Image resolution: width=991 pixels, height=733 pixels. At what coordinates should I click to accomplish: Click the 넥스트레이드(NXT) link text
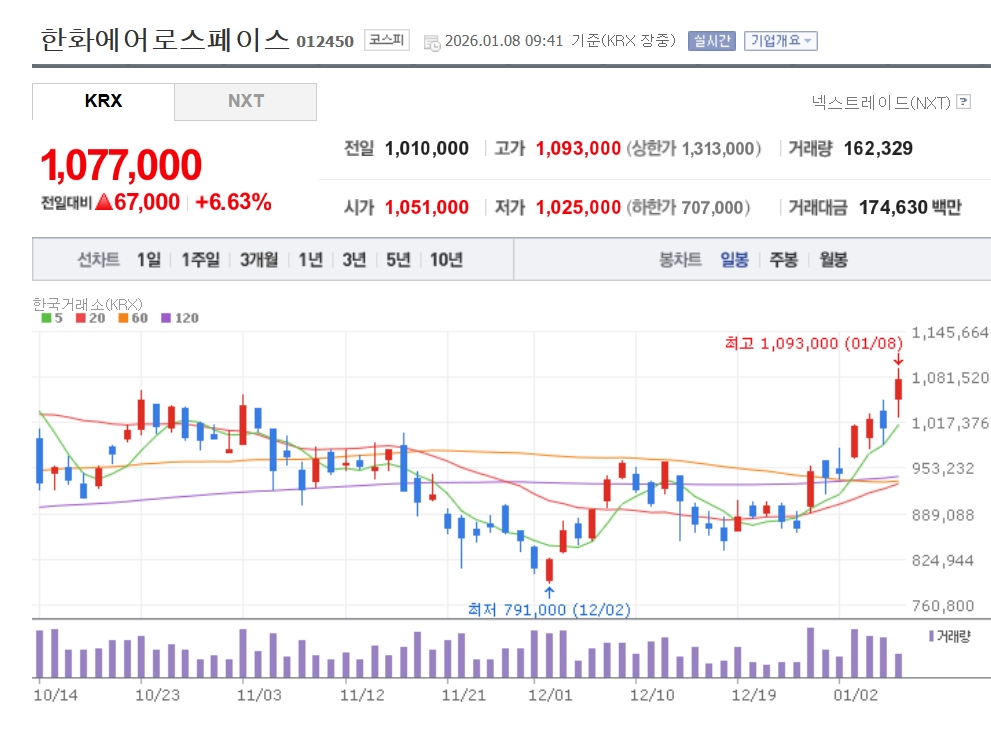tap(881, 102)
